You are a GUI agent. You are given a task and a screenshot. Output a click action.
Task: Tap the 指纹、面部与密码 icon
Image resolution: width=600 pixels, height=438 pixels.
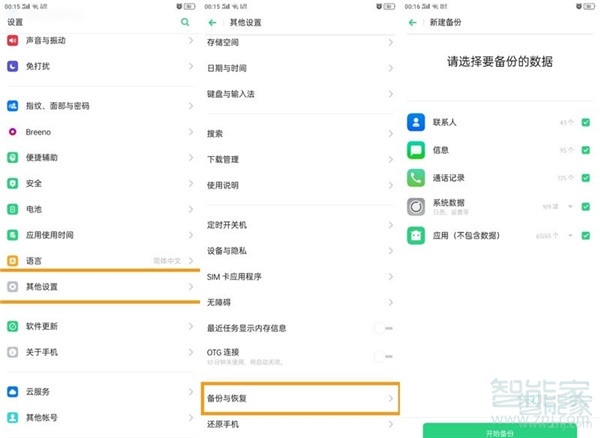pos(13,106)
